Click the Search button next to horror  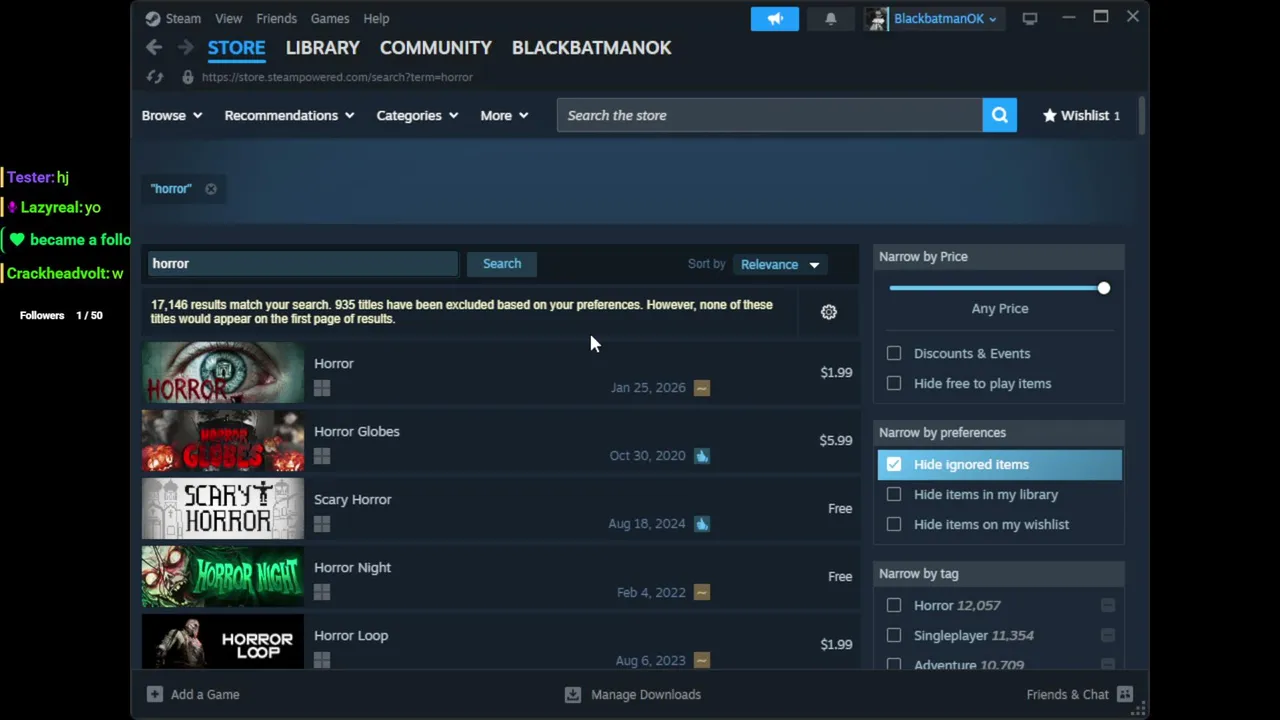(502, 263)
